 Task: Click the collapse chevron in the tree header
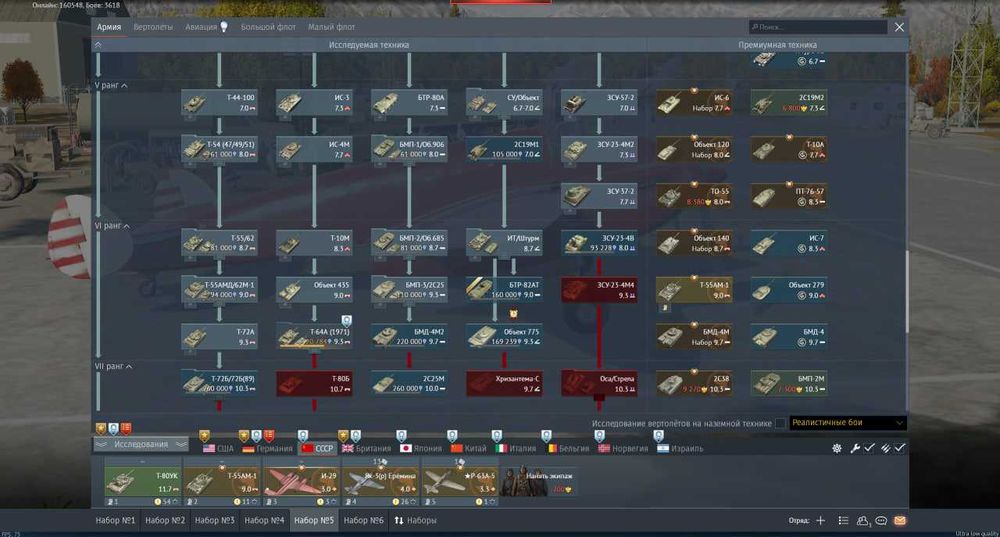(x=98, y=45)
